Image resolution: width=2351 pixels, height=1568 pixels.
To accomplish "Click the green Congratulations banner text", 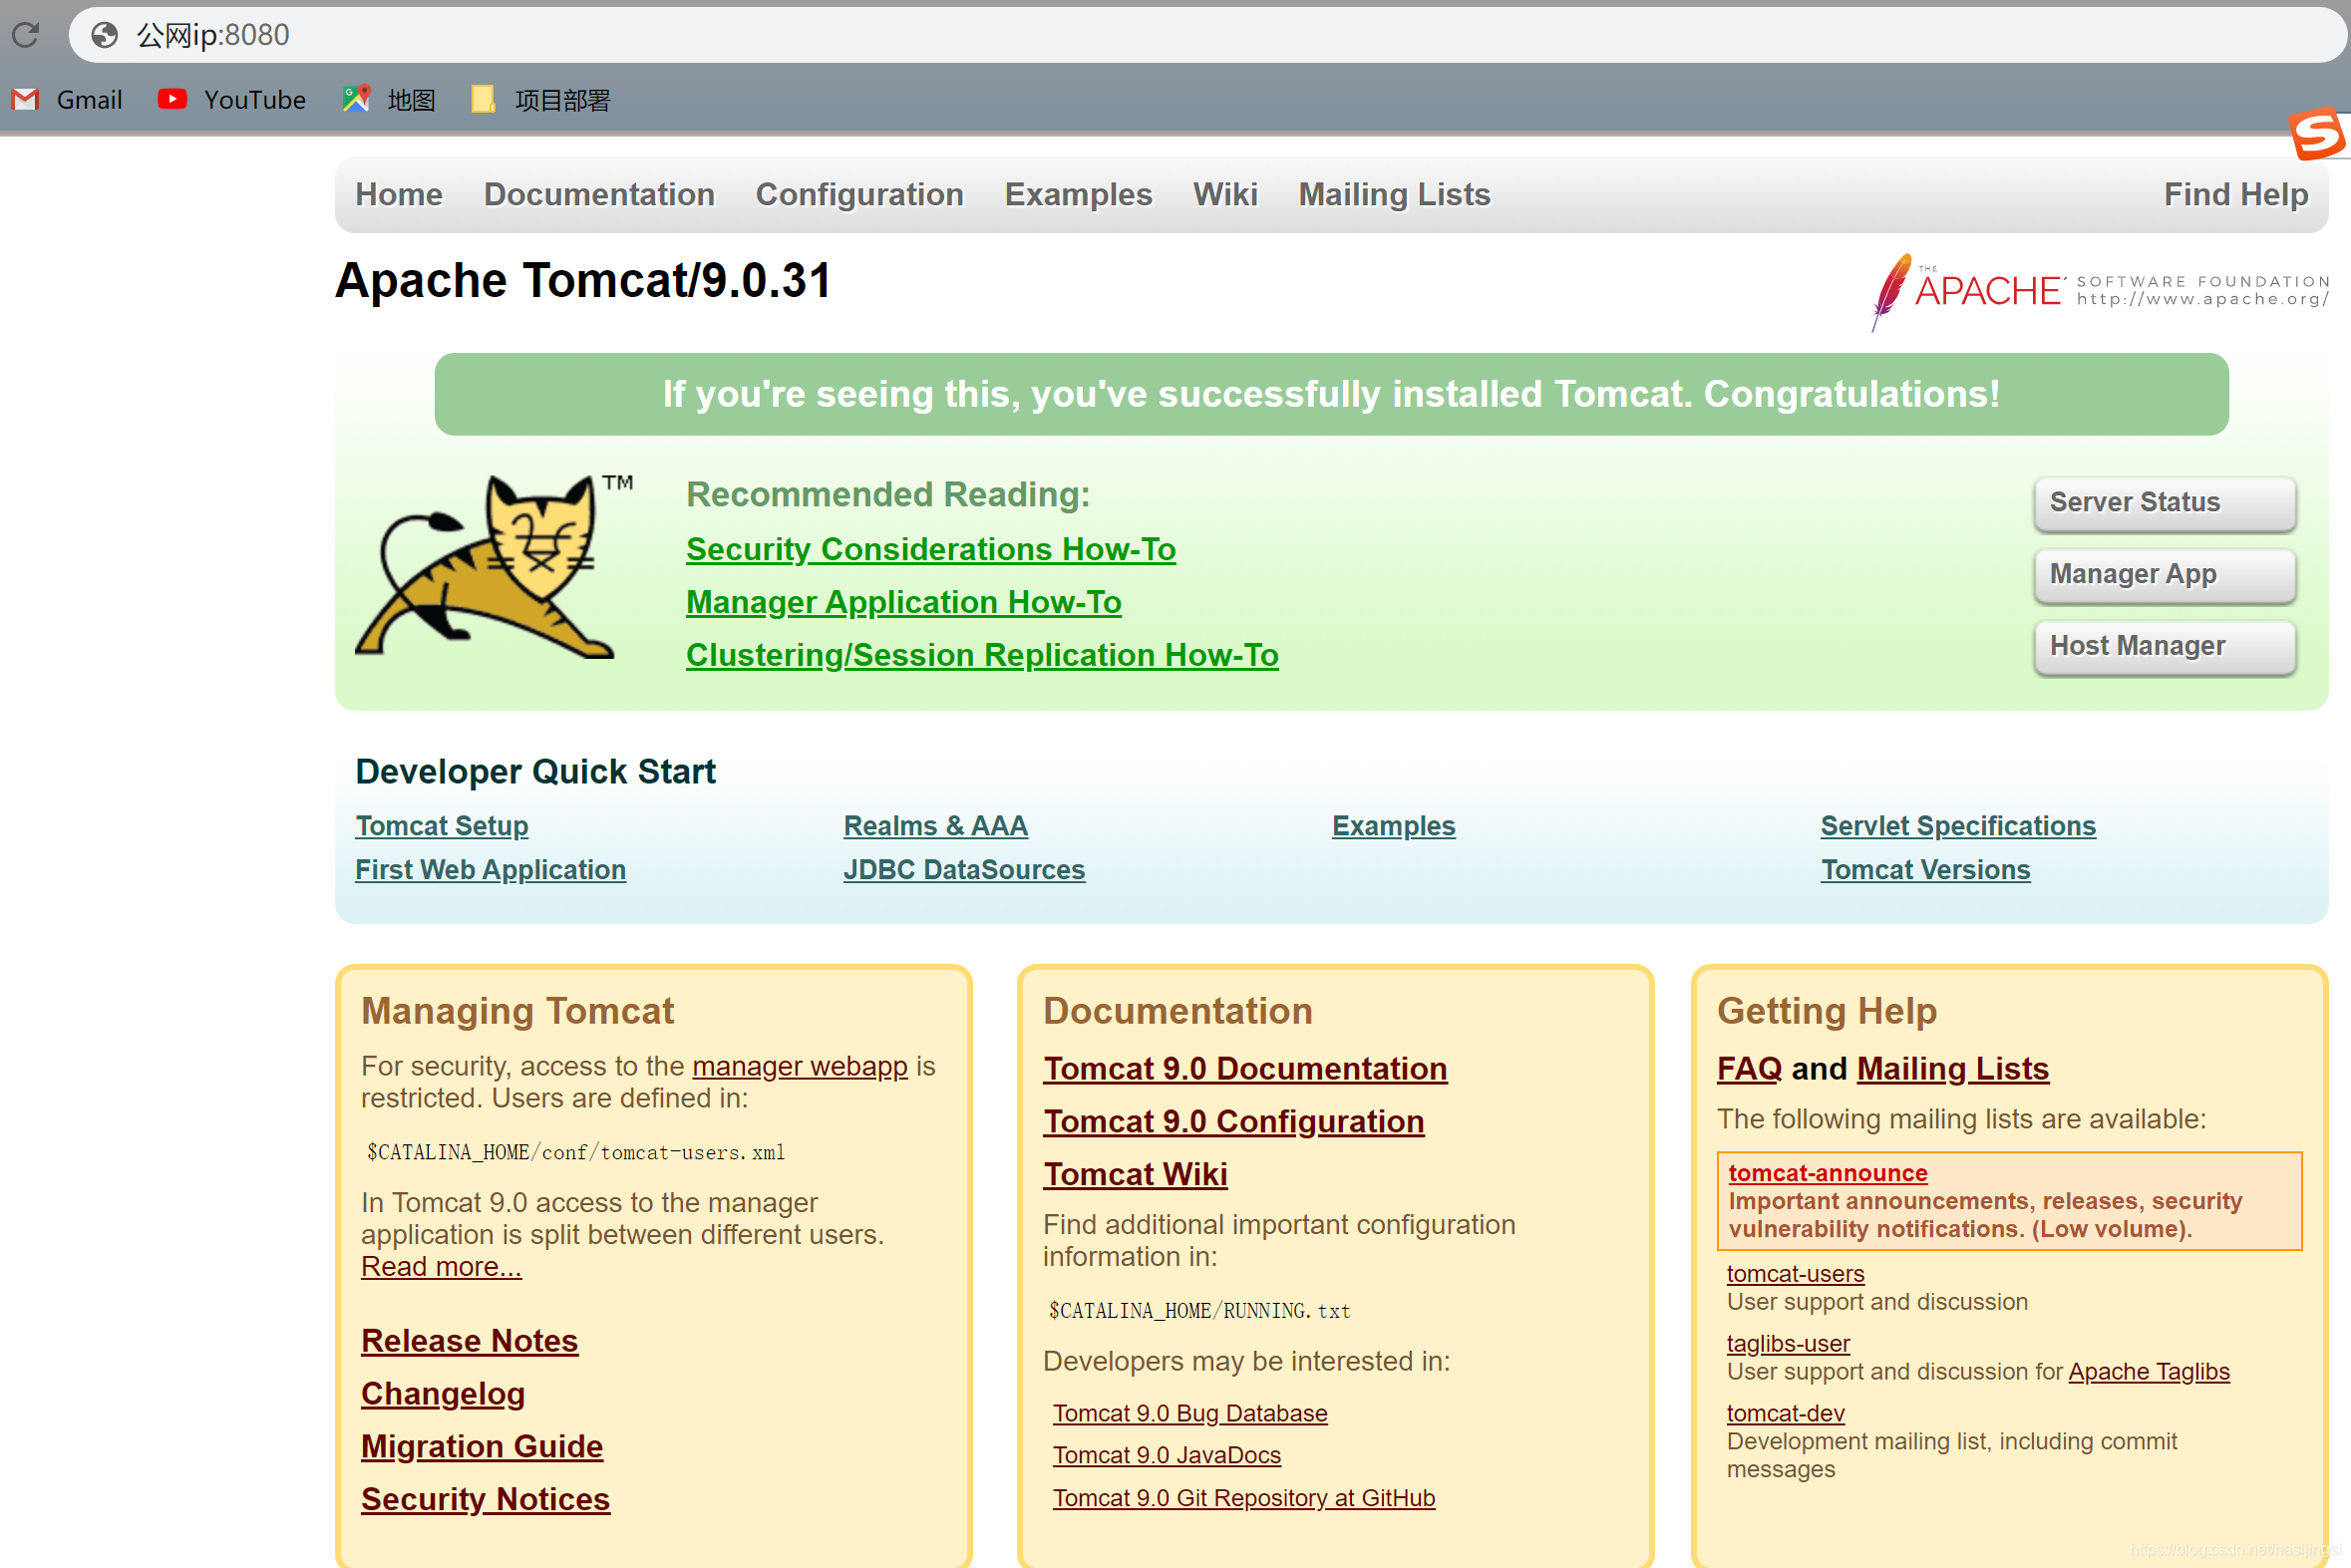I will pos(1331,394).
